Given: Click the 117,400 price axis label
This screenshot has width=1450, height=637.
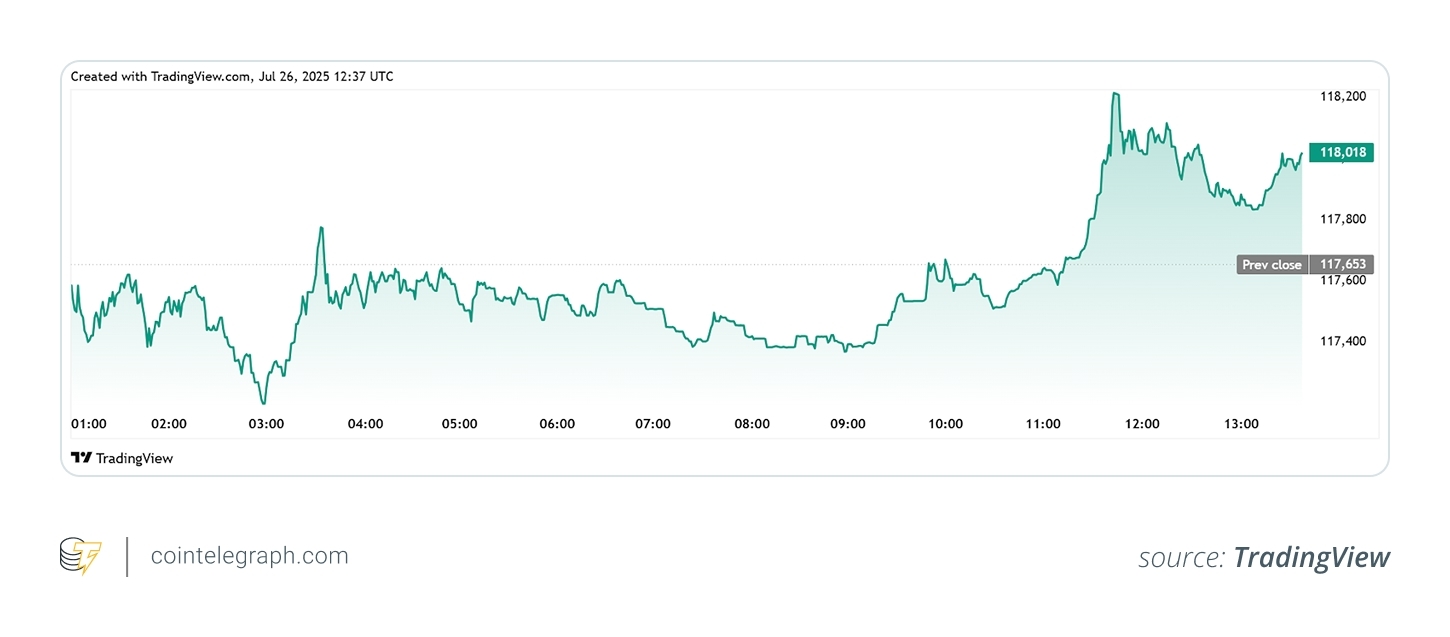Looking at the screenshot, I should pyautogui.click(x=1343, y=342).
